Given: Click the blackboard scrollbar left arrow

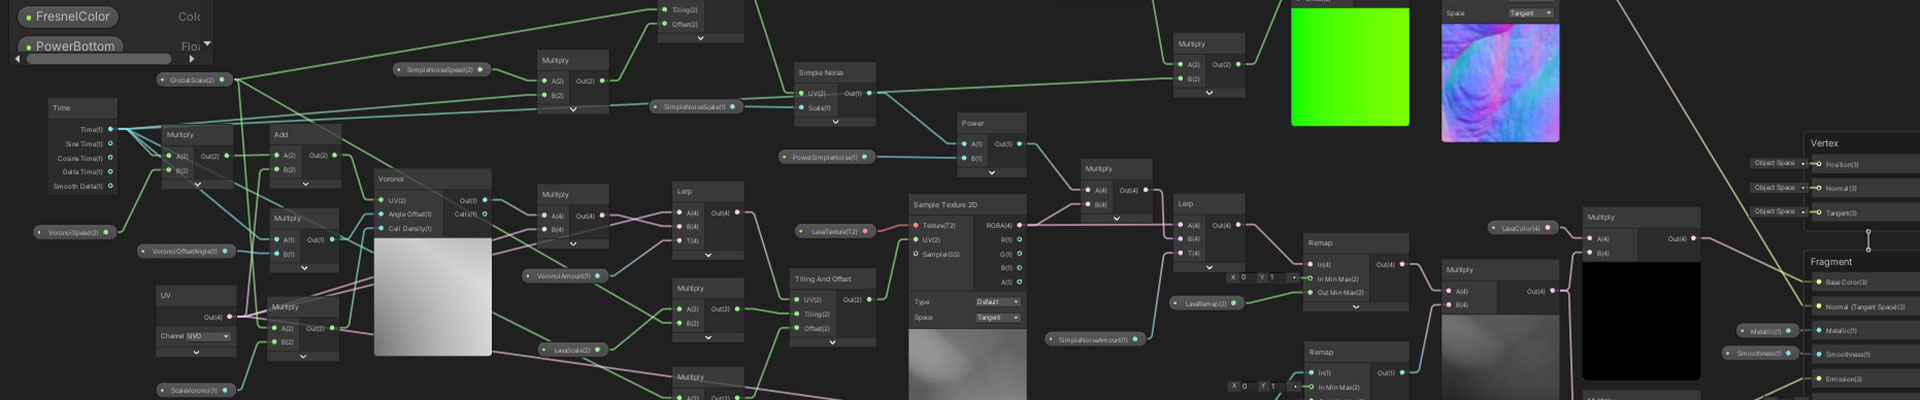Looking at the screenshot, I should [x=19, y=59].
